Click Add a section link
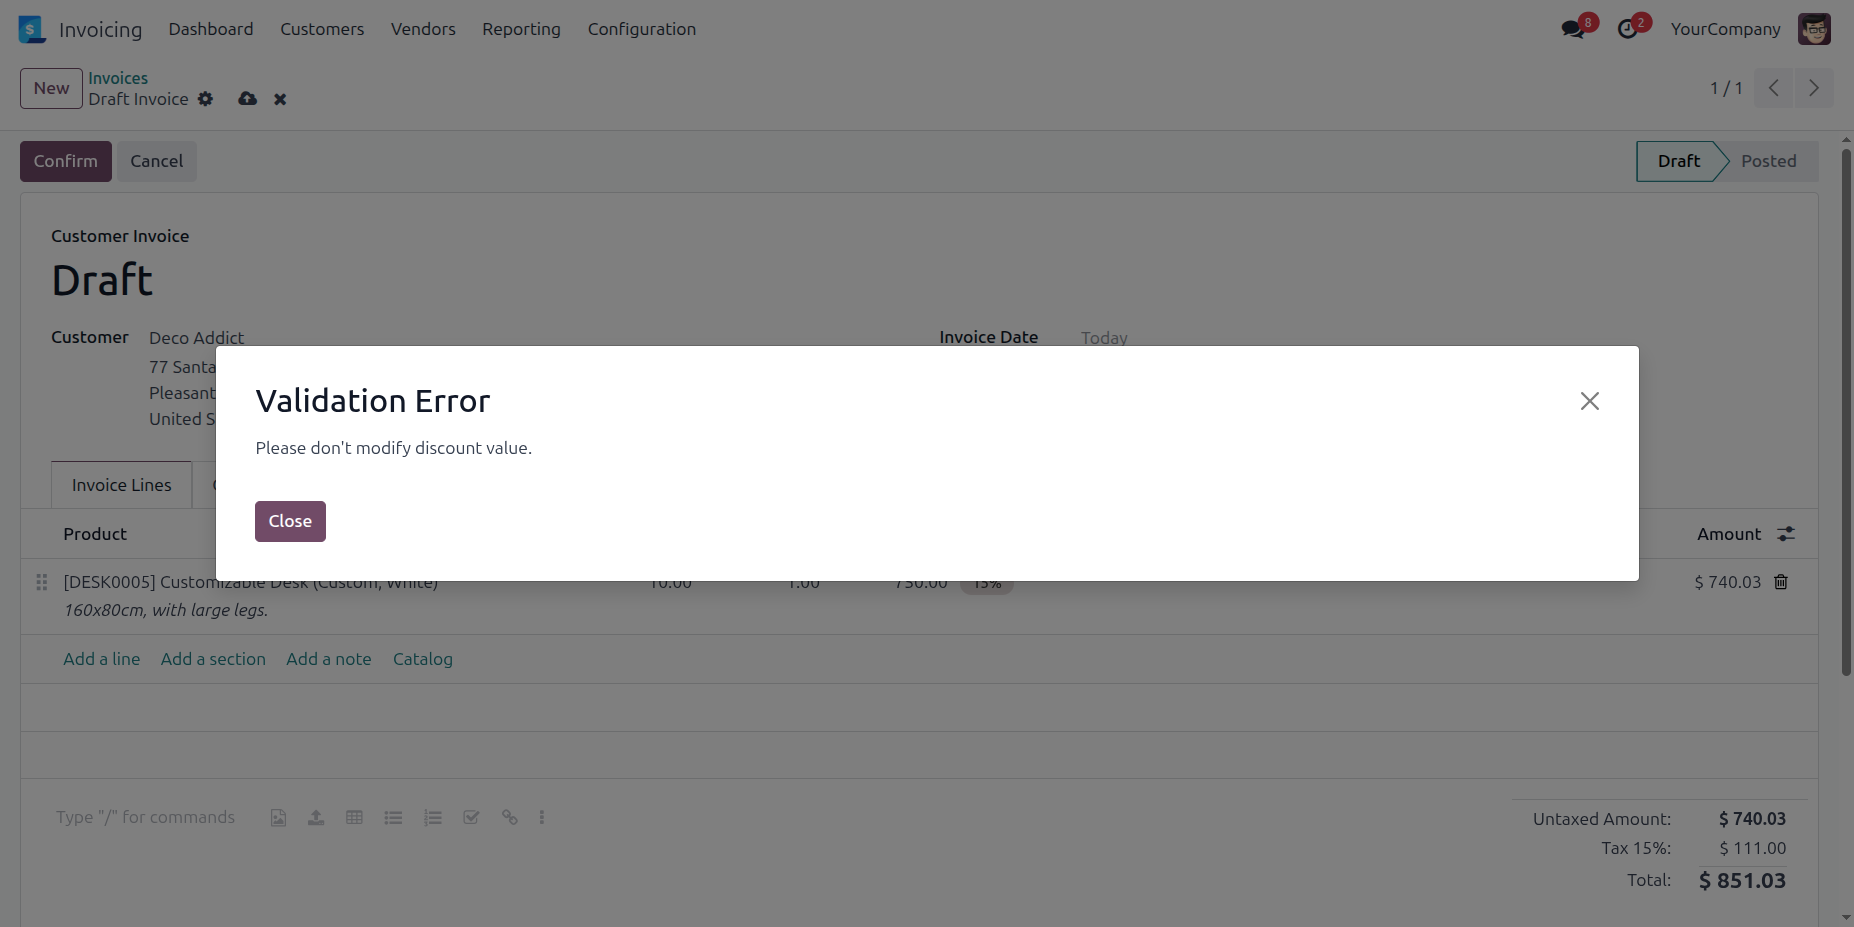1854x927 pixels. point(213,659)
